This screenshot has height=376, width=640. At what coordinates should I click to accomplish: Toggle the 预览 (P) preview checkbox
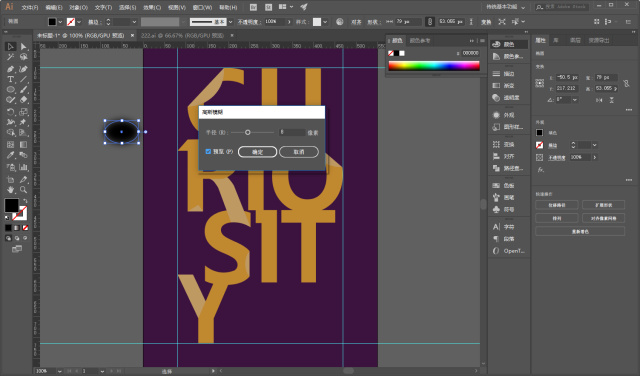[208, 151]
